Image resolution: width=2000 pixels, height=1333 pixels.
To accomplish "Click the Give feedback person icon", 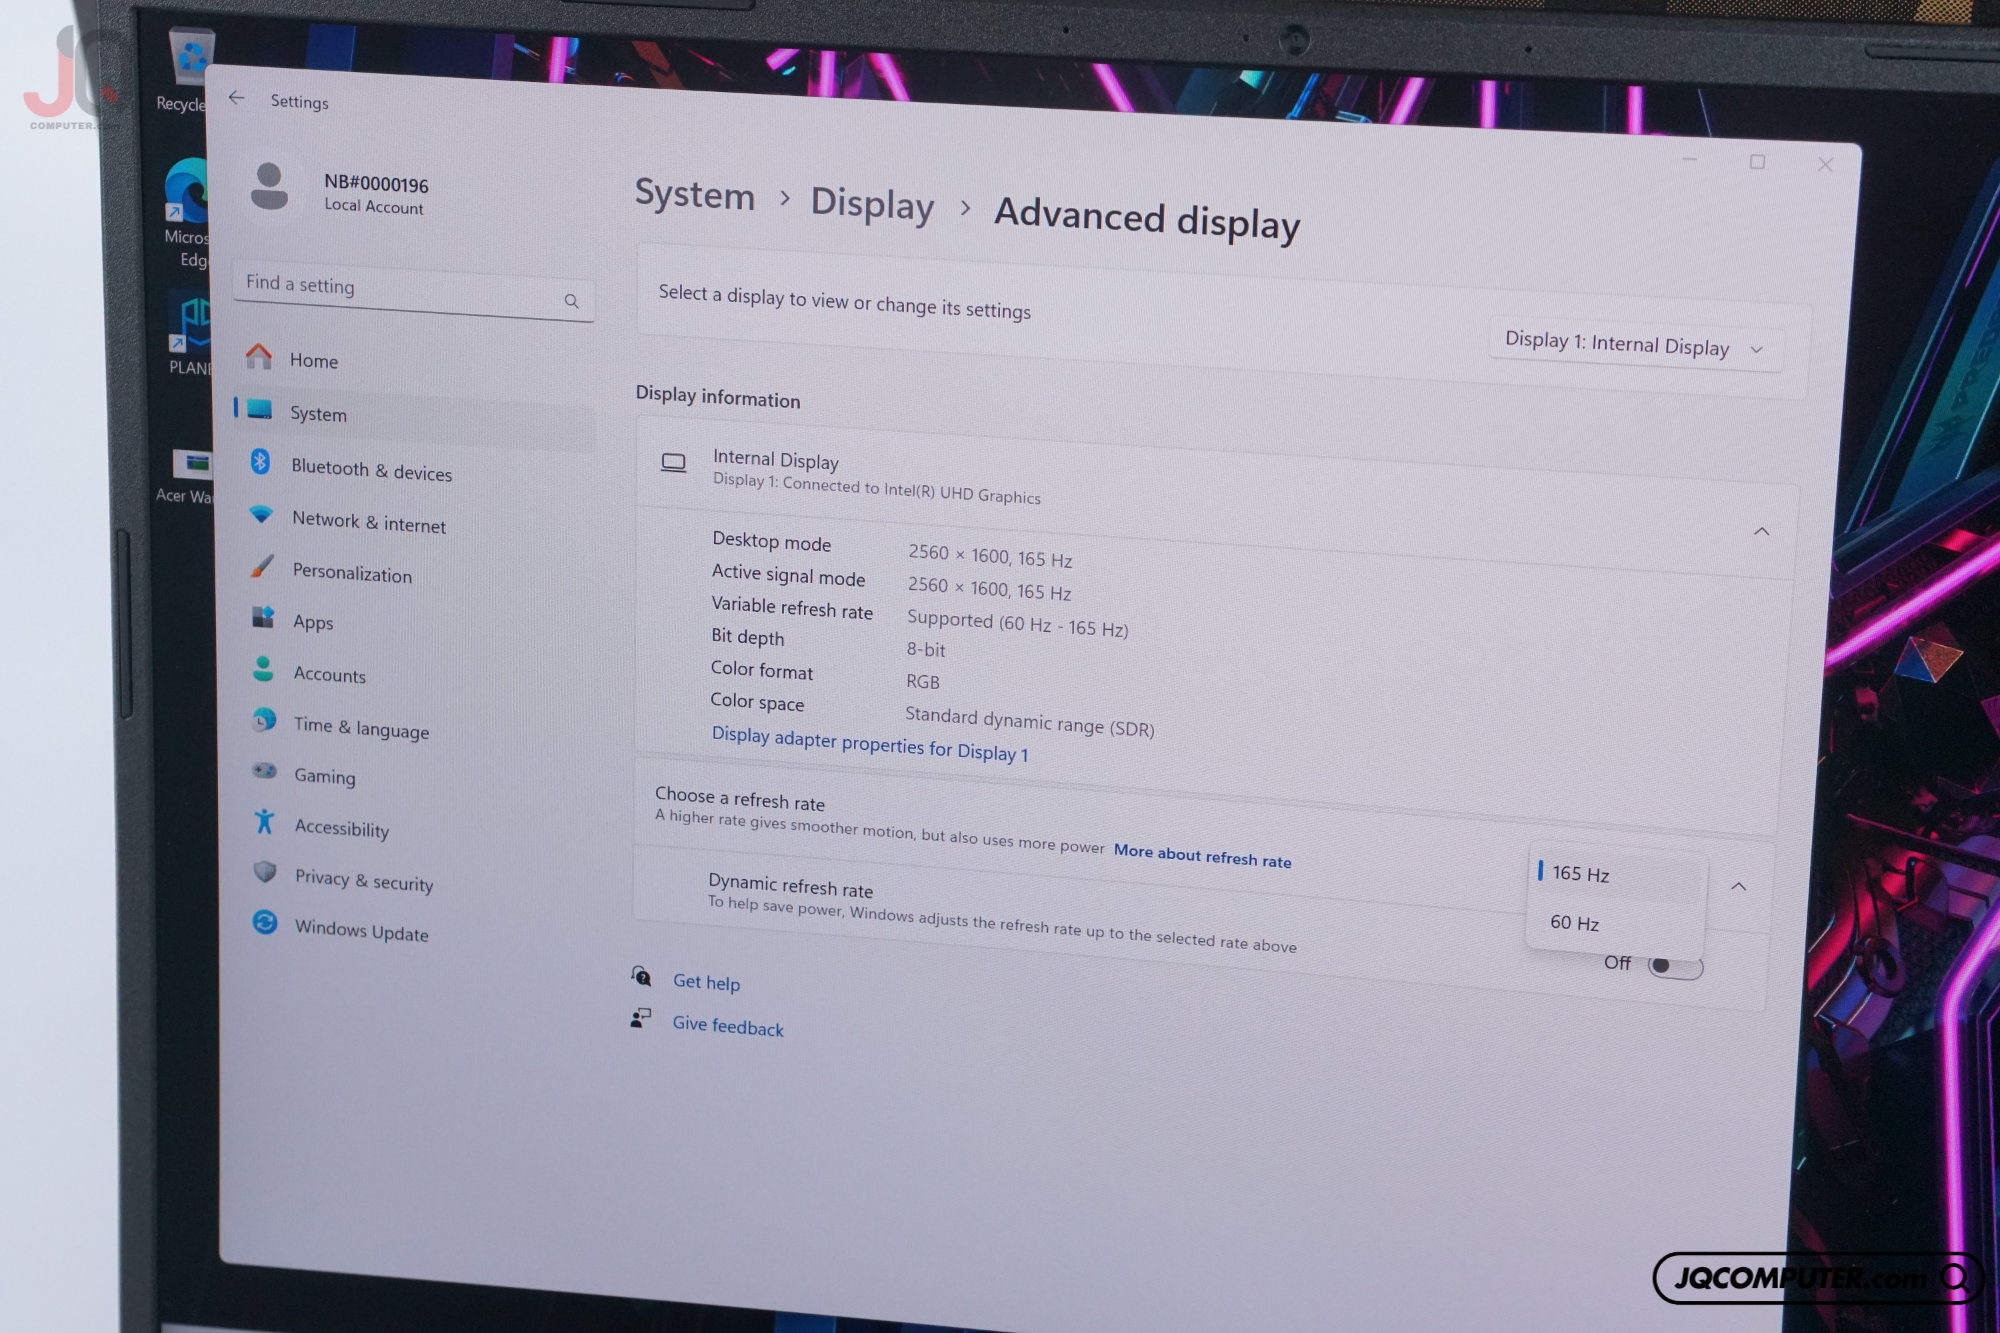I will tap(640, 1018).
